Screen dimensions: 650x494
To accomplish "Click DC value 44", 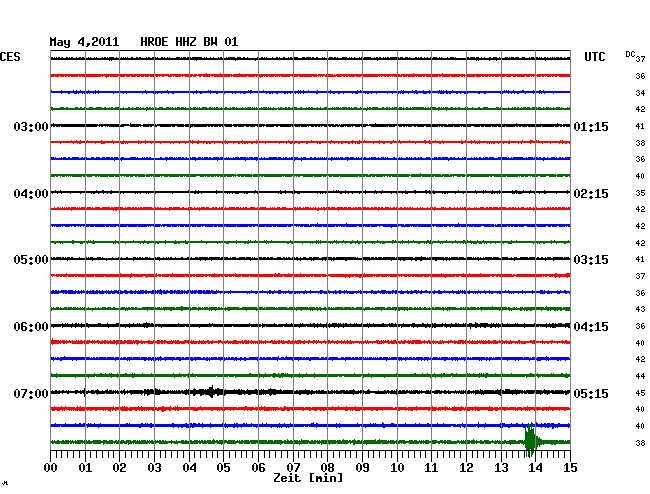I will coord(640,376).
